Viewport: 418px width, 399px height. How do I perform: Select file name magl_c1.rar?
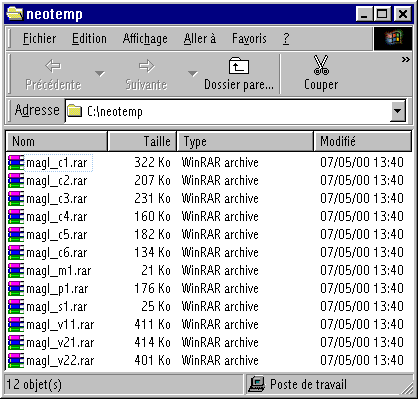(x=57, y=163)
